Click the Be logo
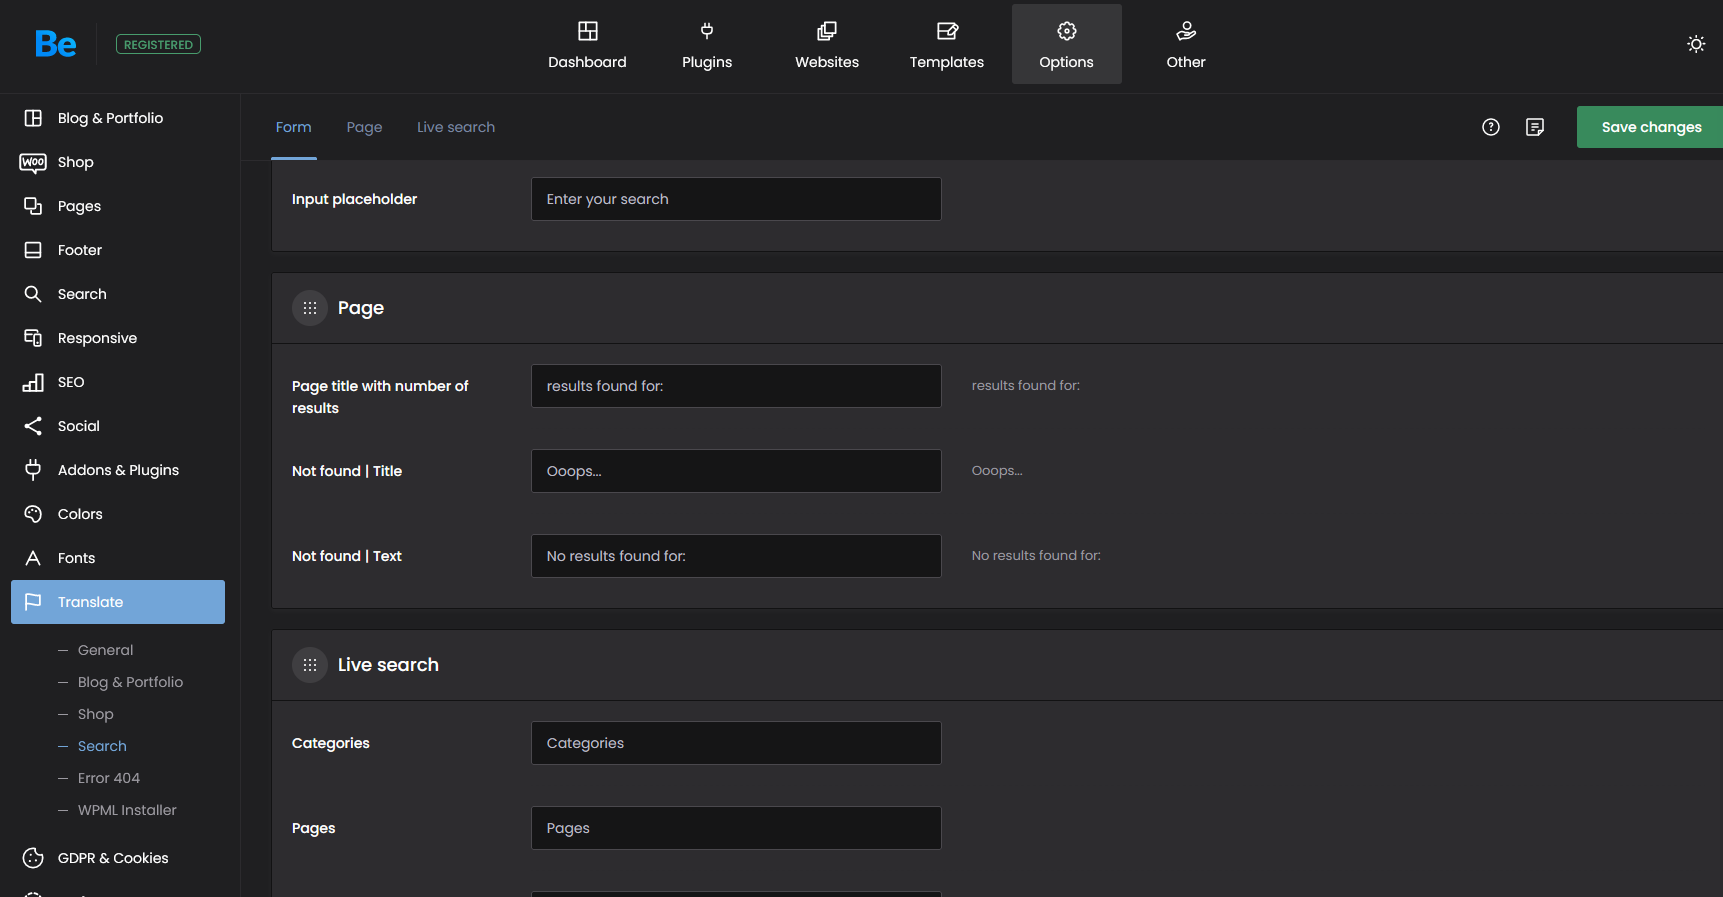Screen dimensions: 1723x897 [x=55, y=44]
